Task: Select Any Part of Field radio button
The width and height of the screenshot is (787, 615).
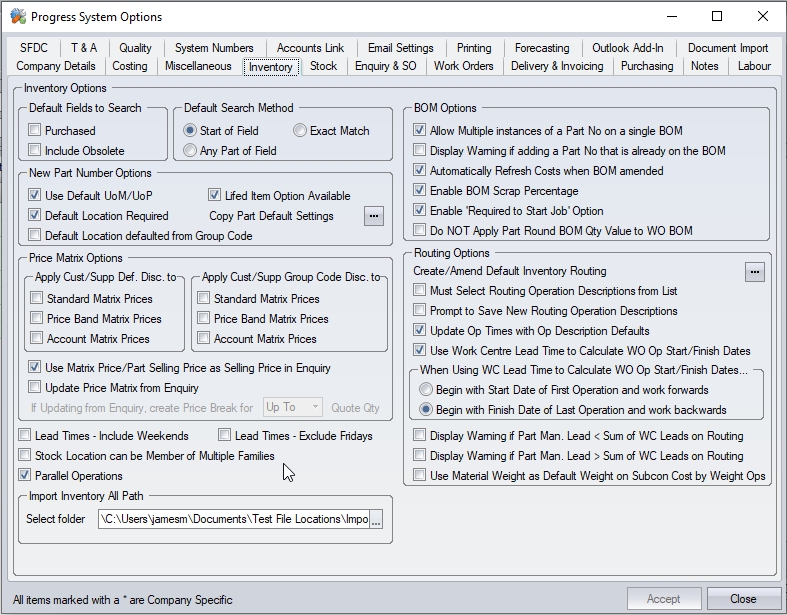Action: click(190, 151)
